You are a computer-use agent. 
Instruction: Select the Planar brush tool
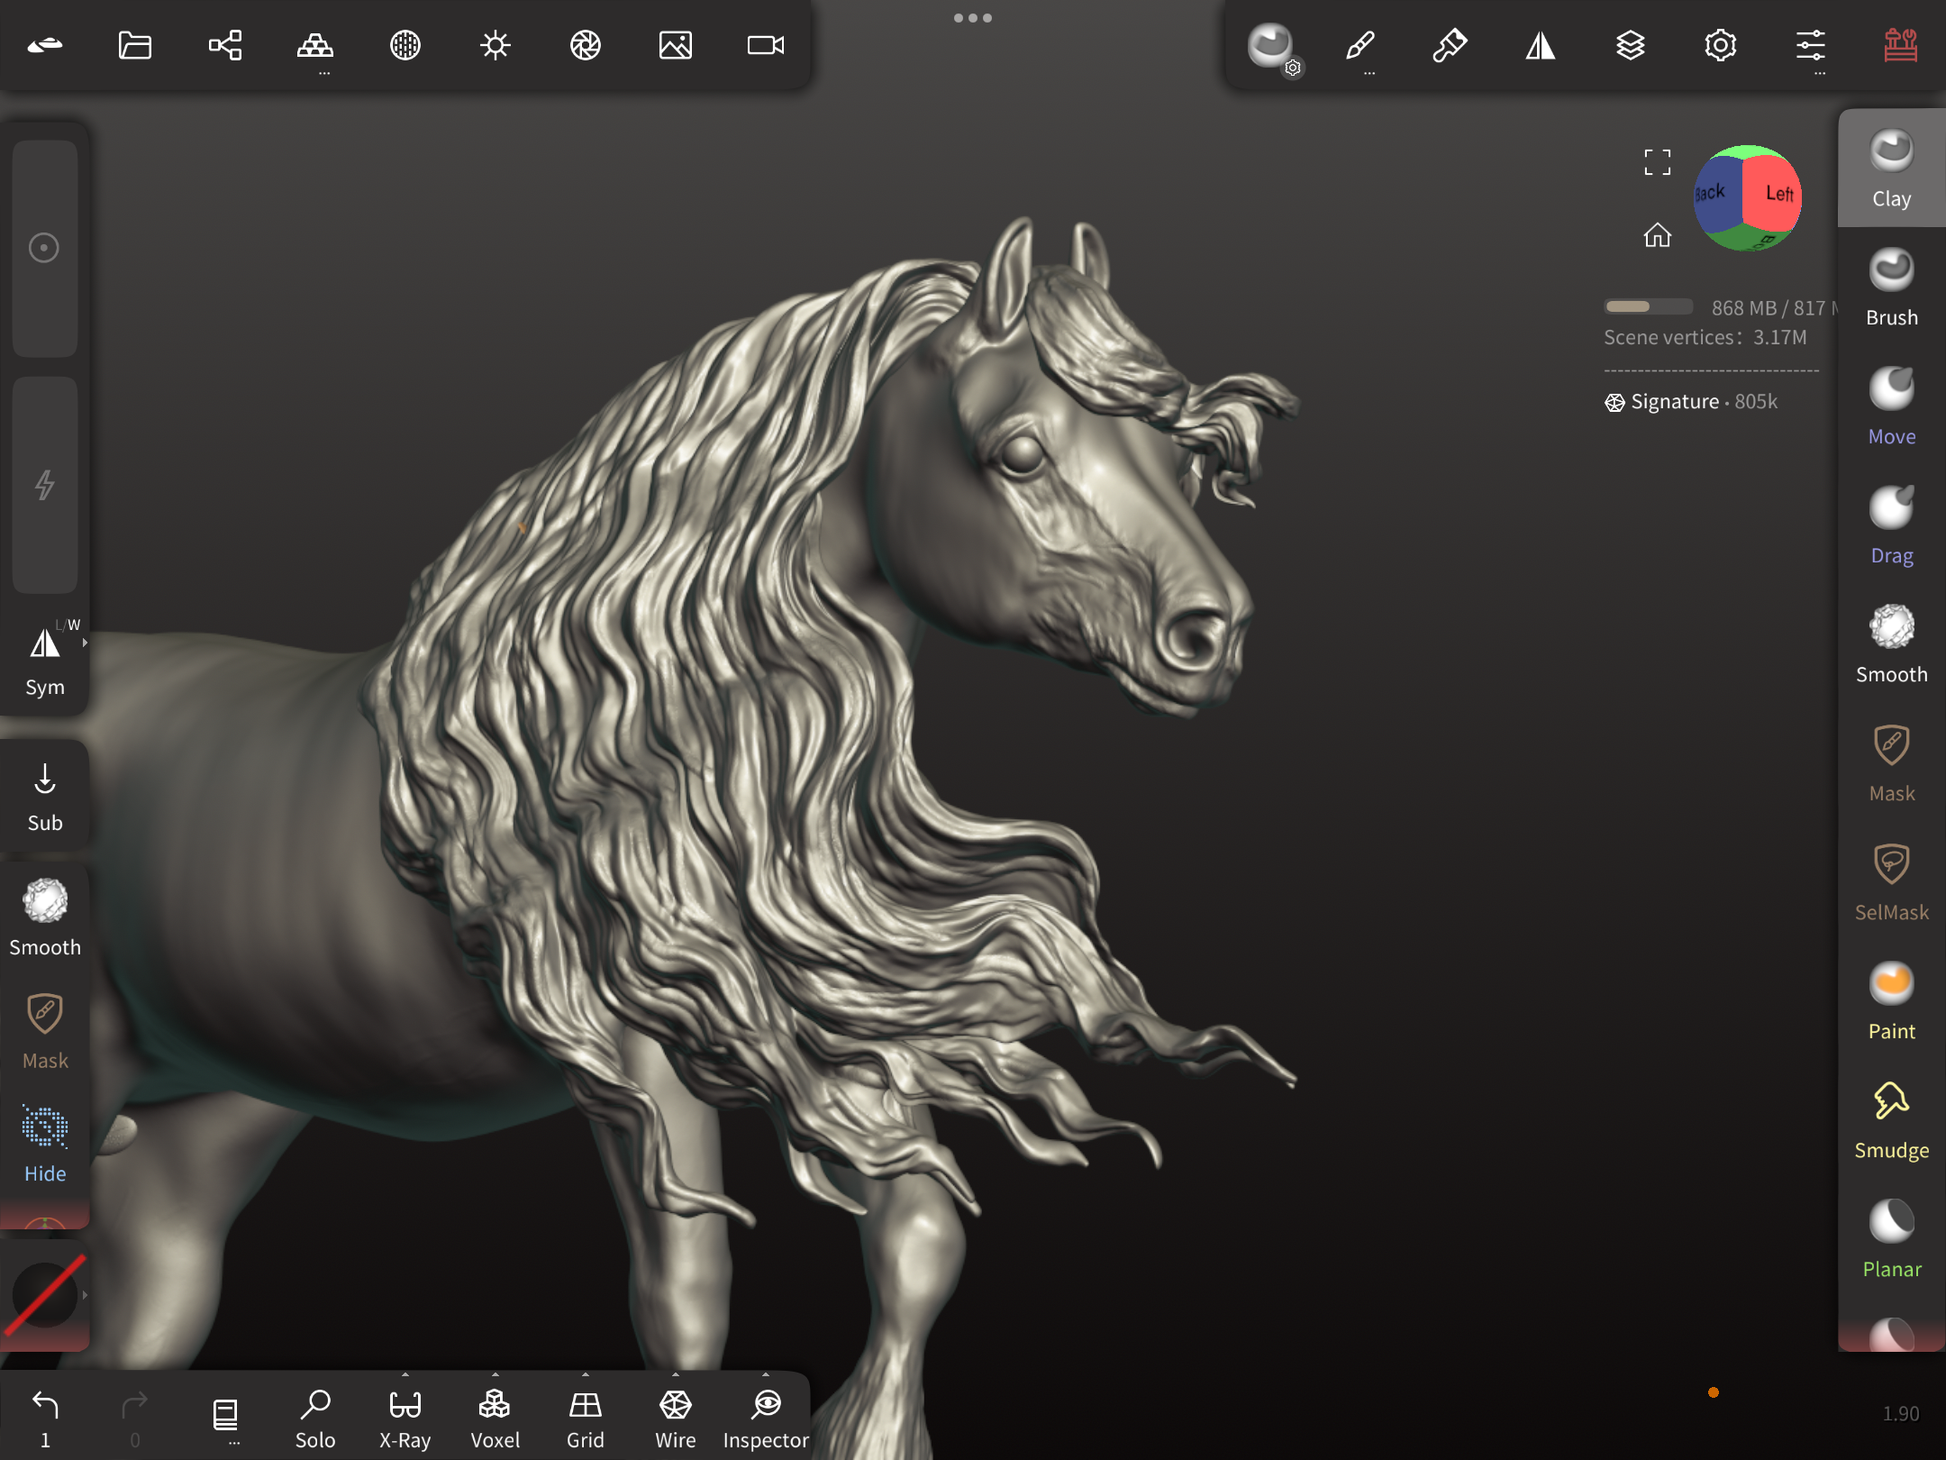(x=1891, y=1239)
